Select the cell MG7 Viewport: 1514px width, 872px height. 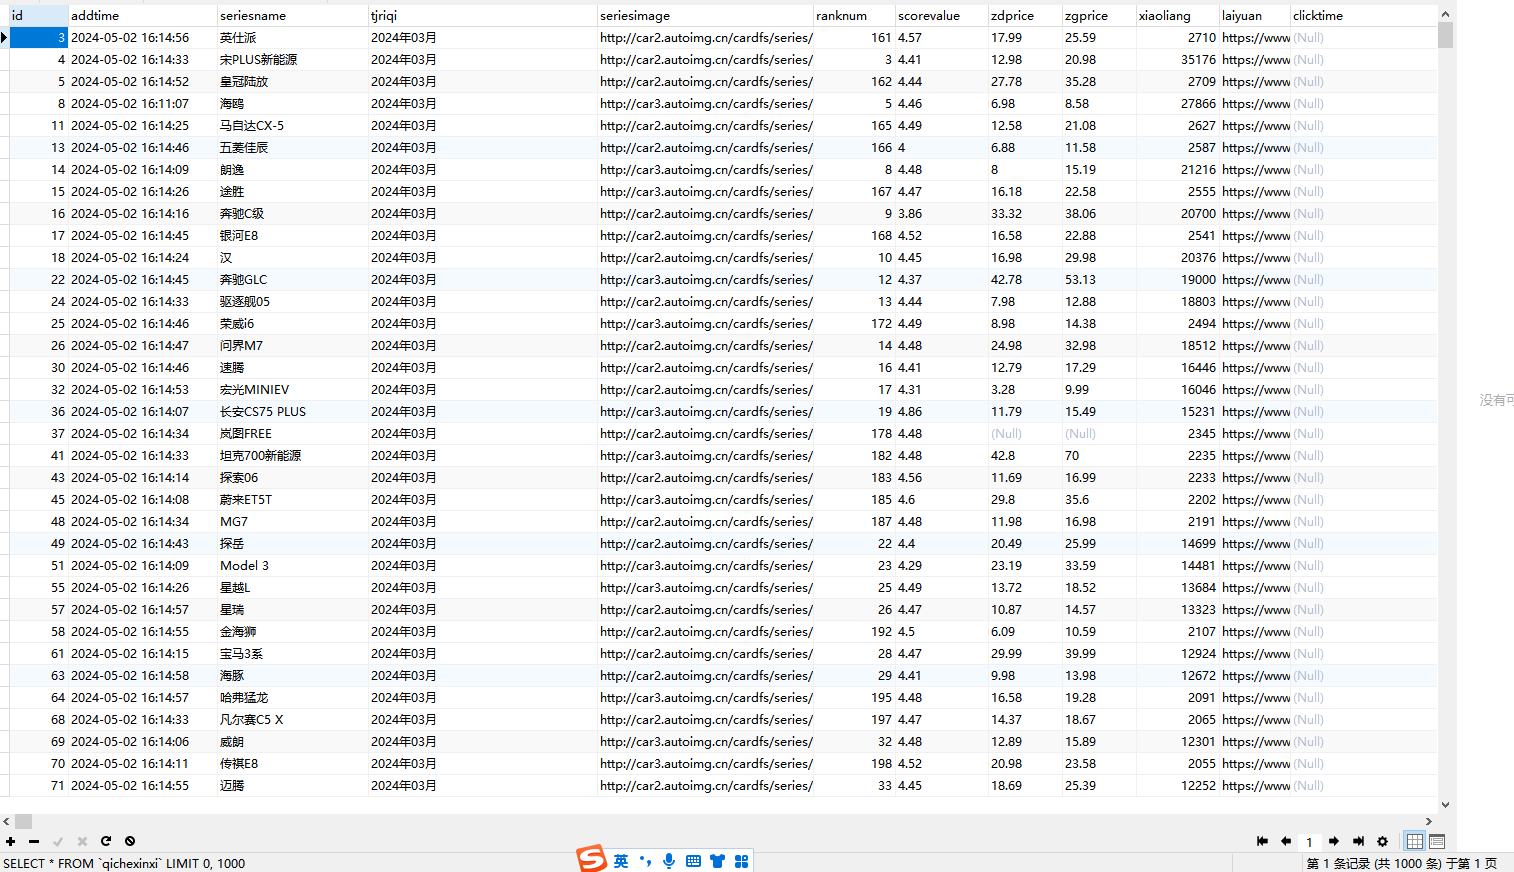point(292,522)
